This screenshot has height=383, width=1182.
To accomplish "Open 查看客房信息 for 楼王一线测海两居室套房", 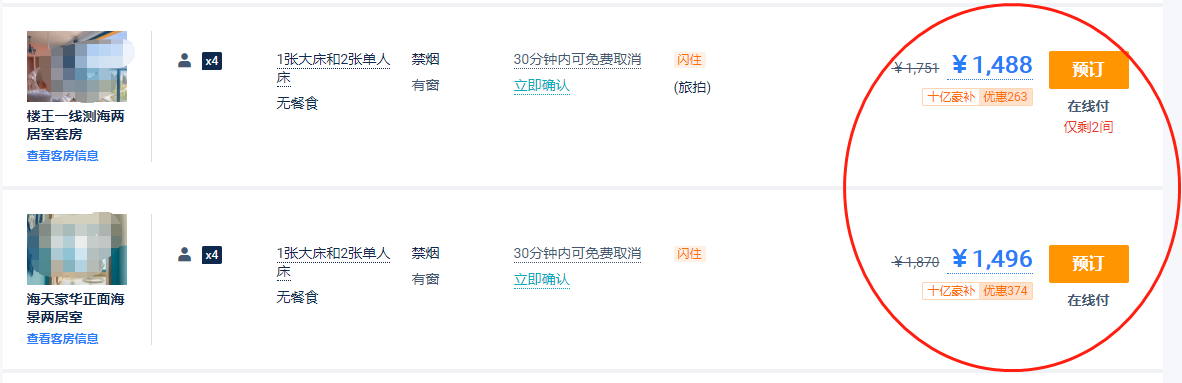I will 63,156.
